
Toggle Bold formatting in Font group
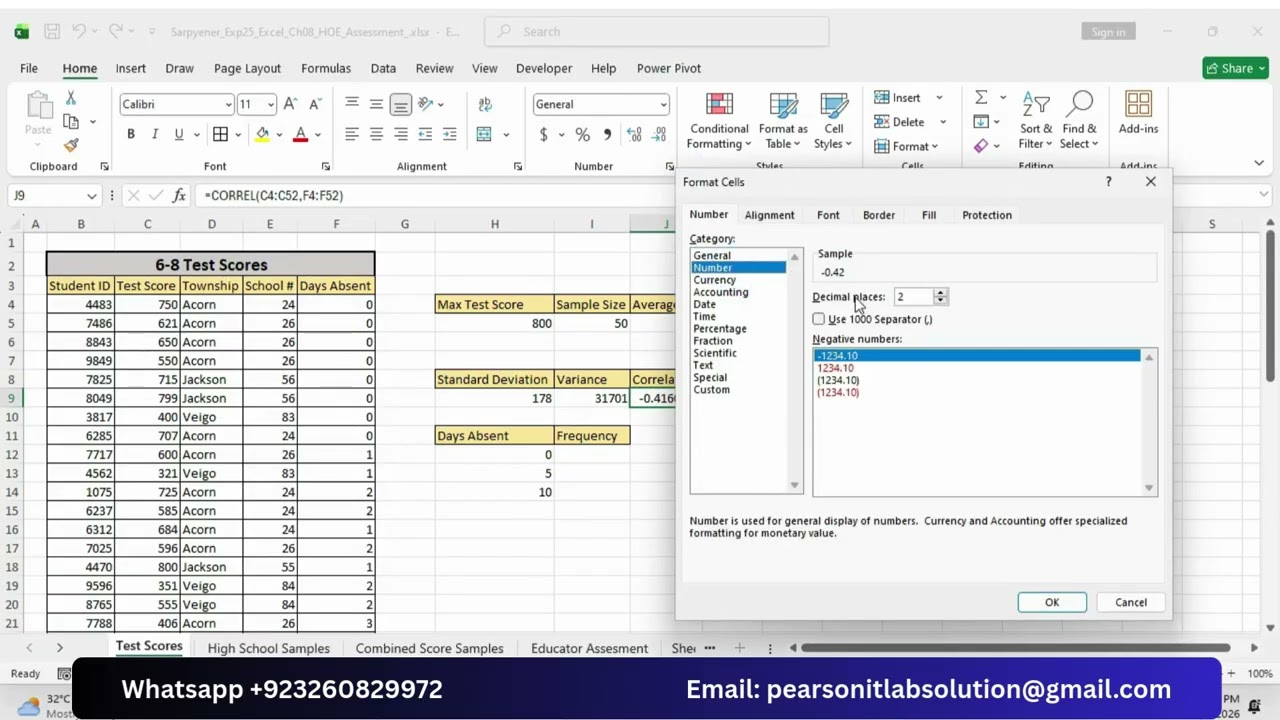(130, 134)
